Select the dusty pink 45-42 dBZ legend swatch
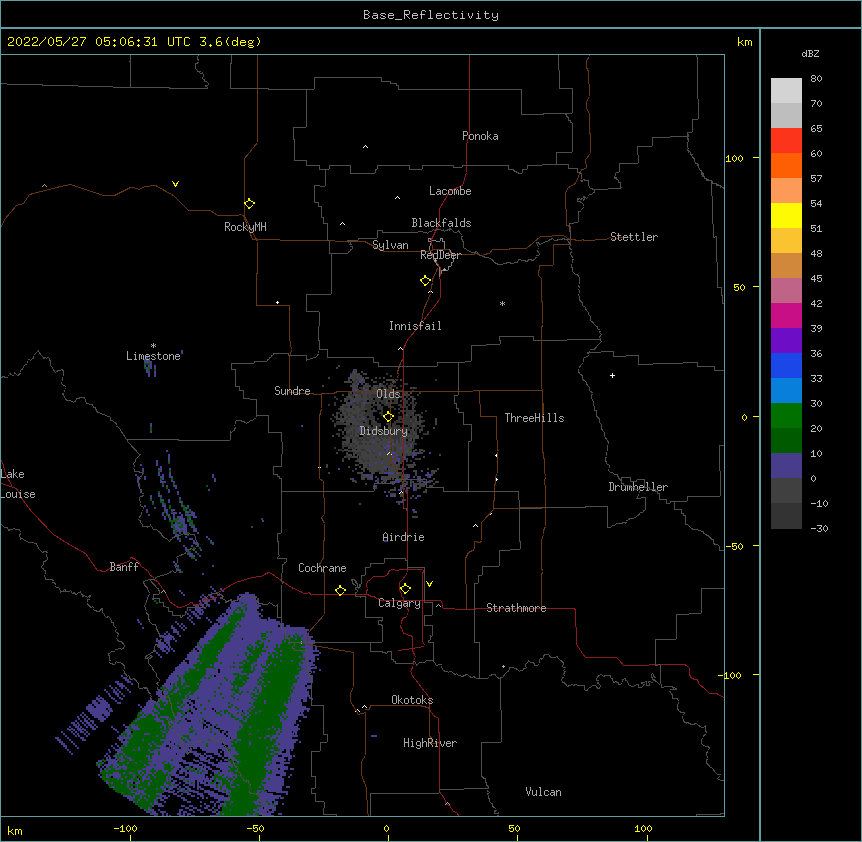Screen dimensions: 862x842 [786, 291]
